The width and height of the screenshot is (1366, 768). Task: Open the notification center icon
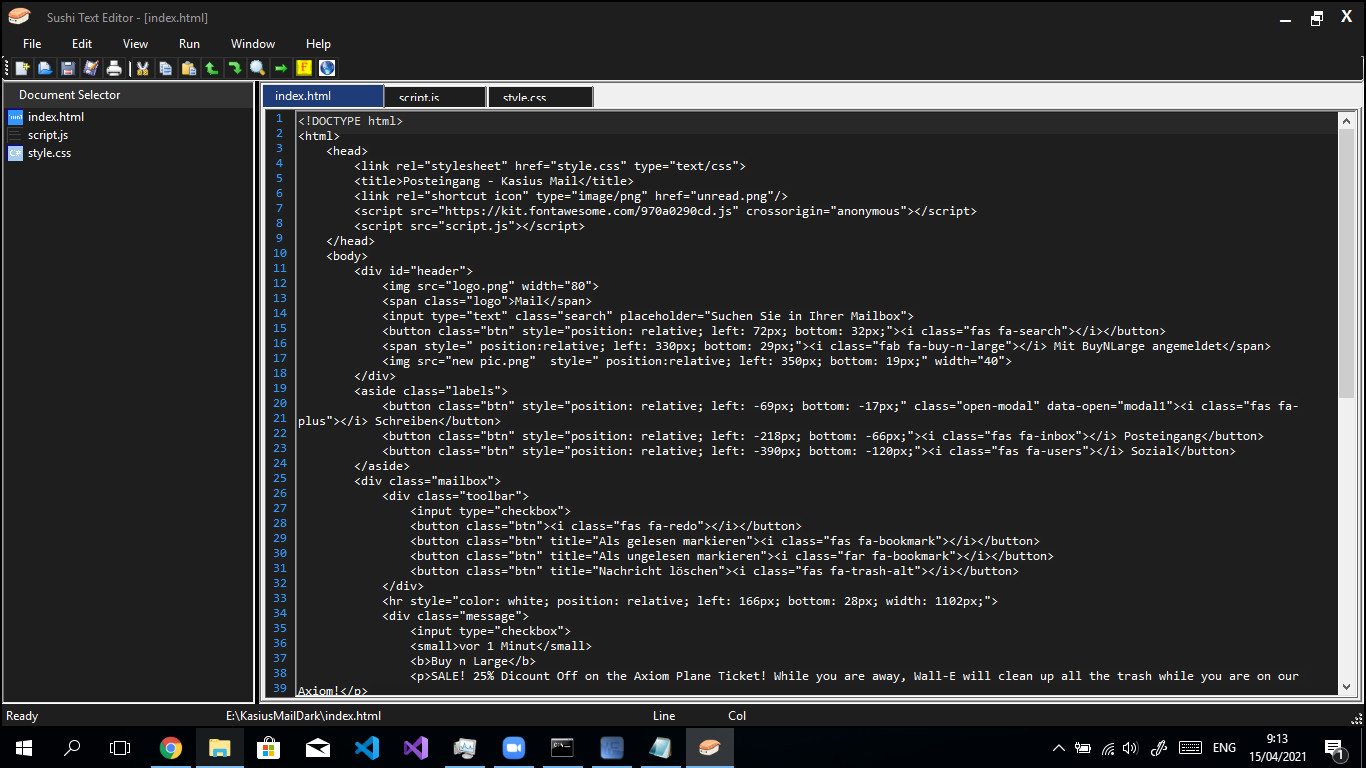pyautogui.click(x=1333, y=747)
